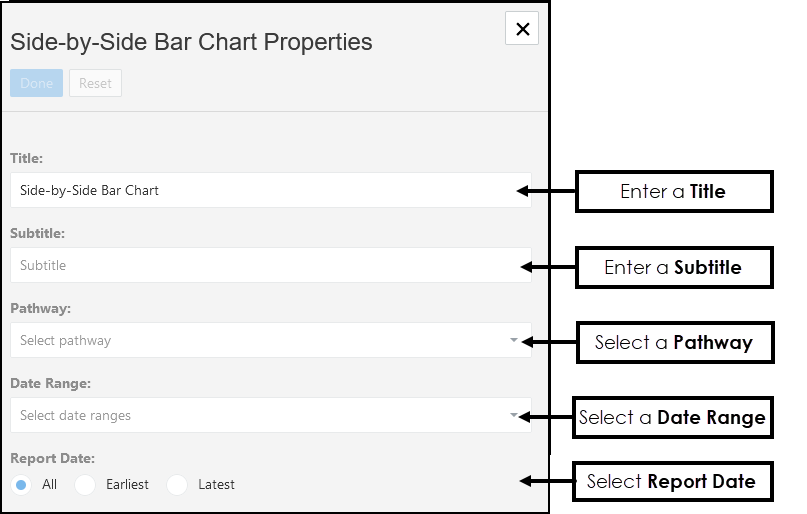Click the Done button
This screenshot has width=807, height=514.
point(36,83)
